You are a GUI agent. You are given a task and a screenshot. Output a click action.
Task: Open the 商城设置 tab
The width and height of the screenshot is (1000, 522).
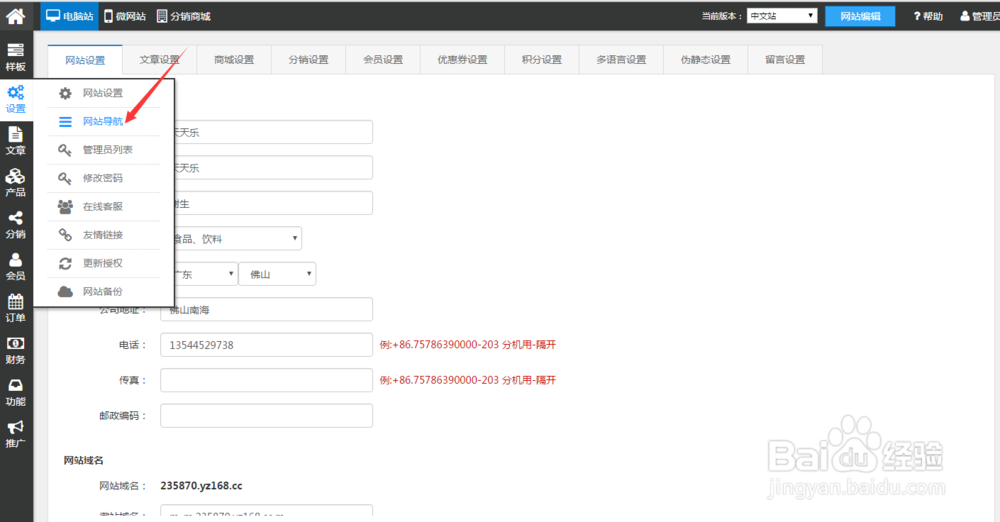tap(234, 59)
